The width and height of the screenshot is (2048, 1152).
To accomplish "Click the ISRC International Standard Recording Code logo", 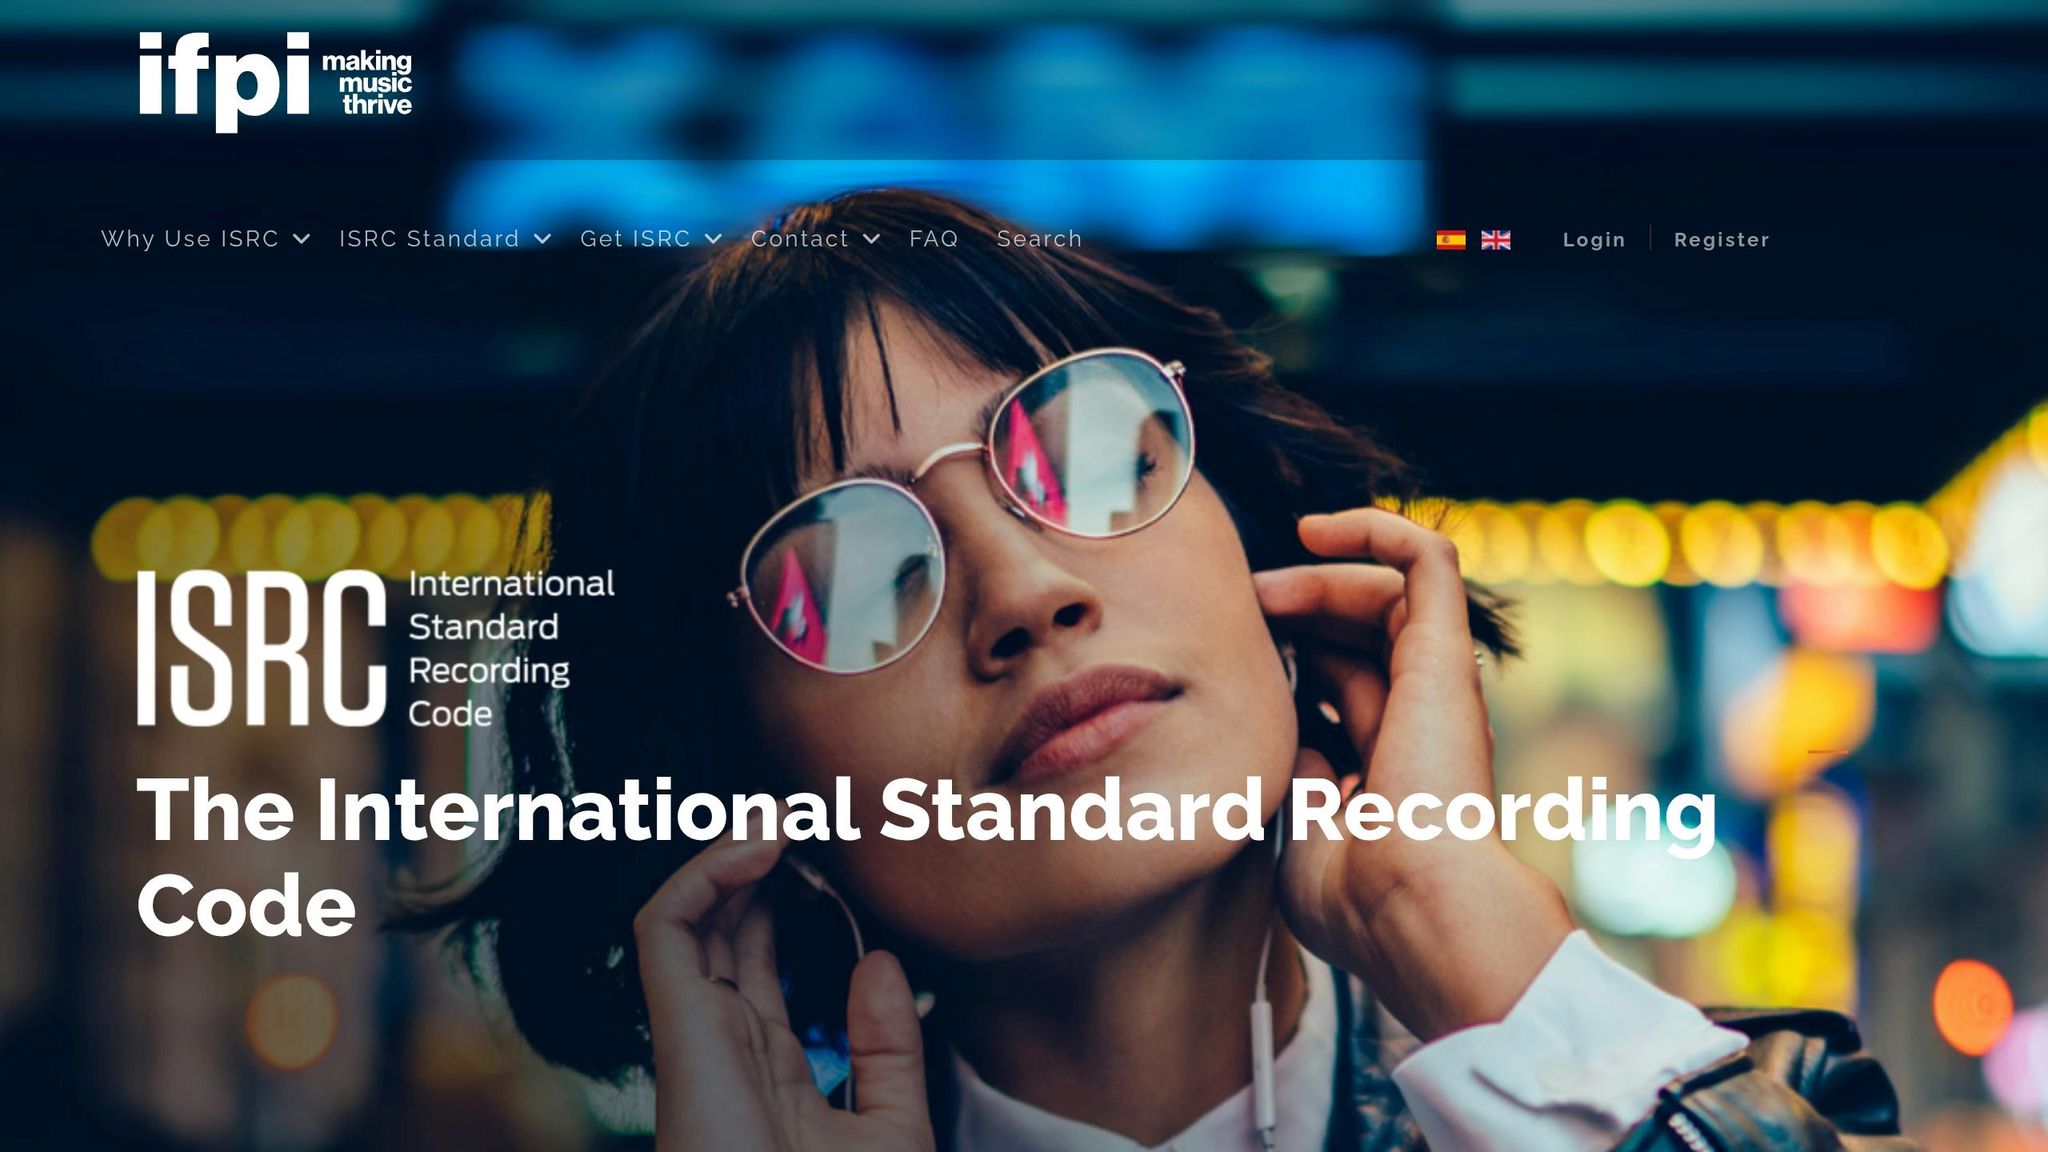I will pos(376,648).
